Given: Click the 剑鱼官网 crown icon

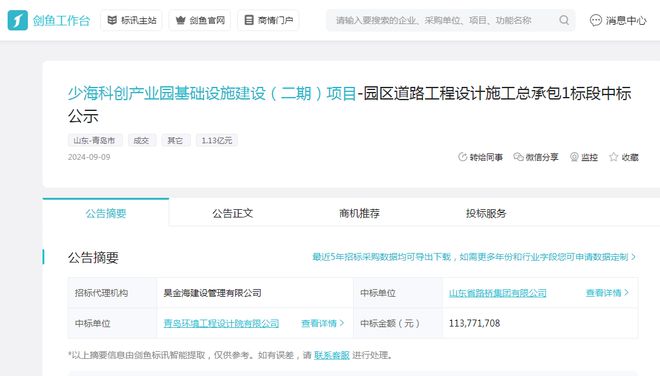Looking at the screenshot, I should (x=180, y=20).
